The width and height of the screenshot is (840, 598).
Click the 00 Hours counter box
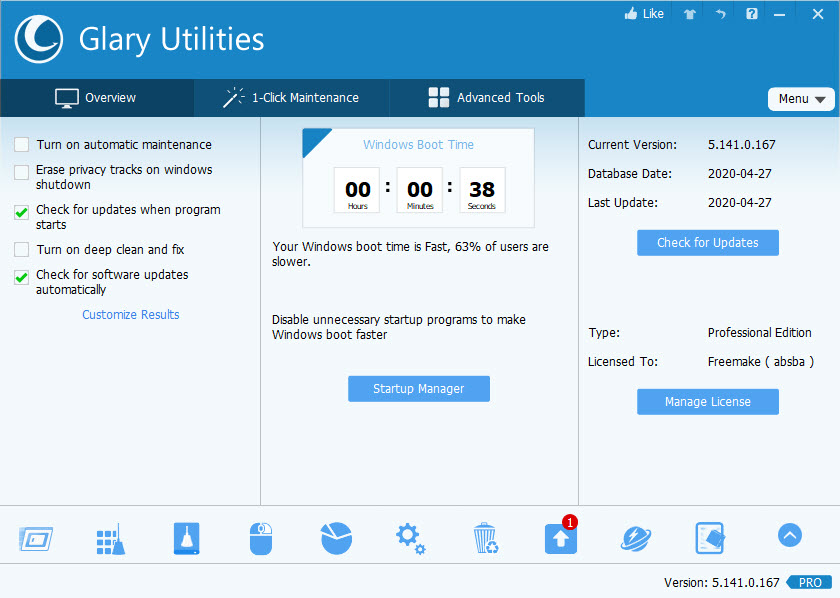pyautogui.click(x=357, y=190)
